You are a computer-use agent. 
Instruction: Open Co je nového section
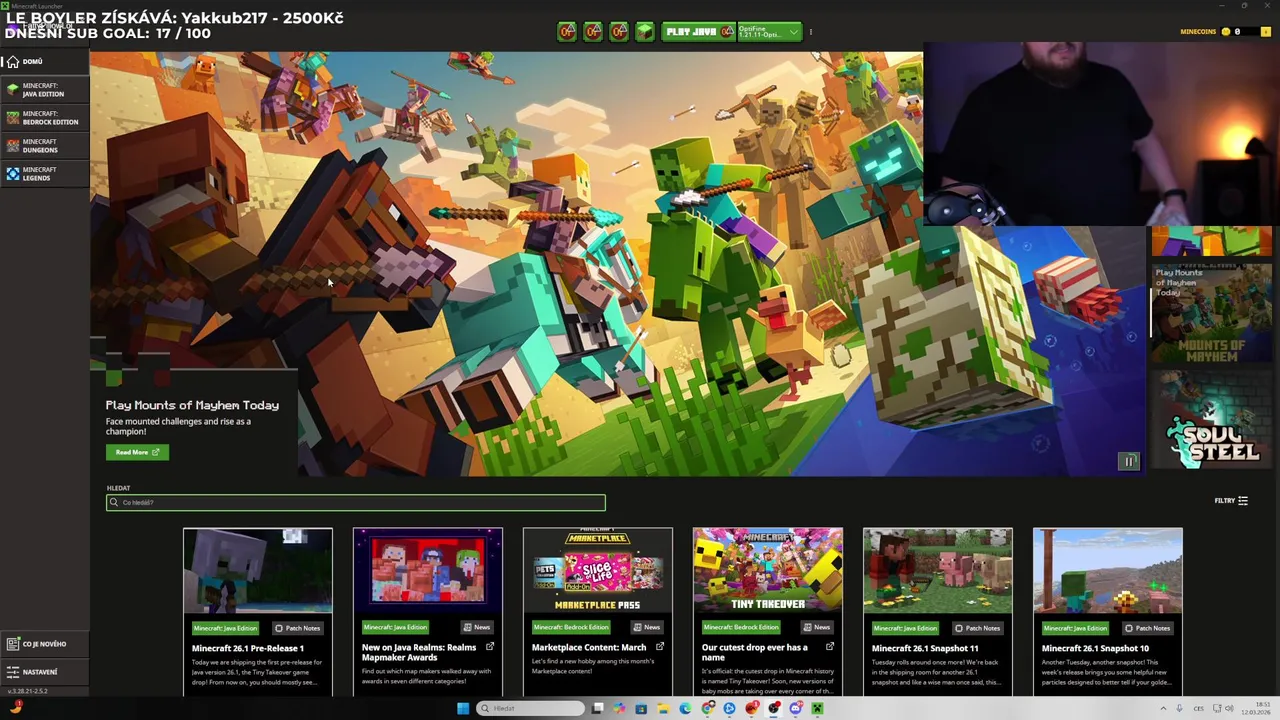tap(44, 644)
